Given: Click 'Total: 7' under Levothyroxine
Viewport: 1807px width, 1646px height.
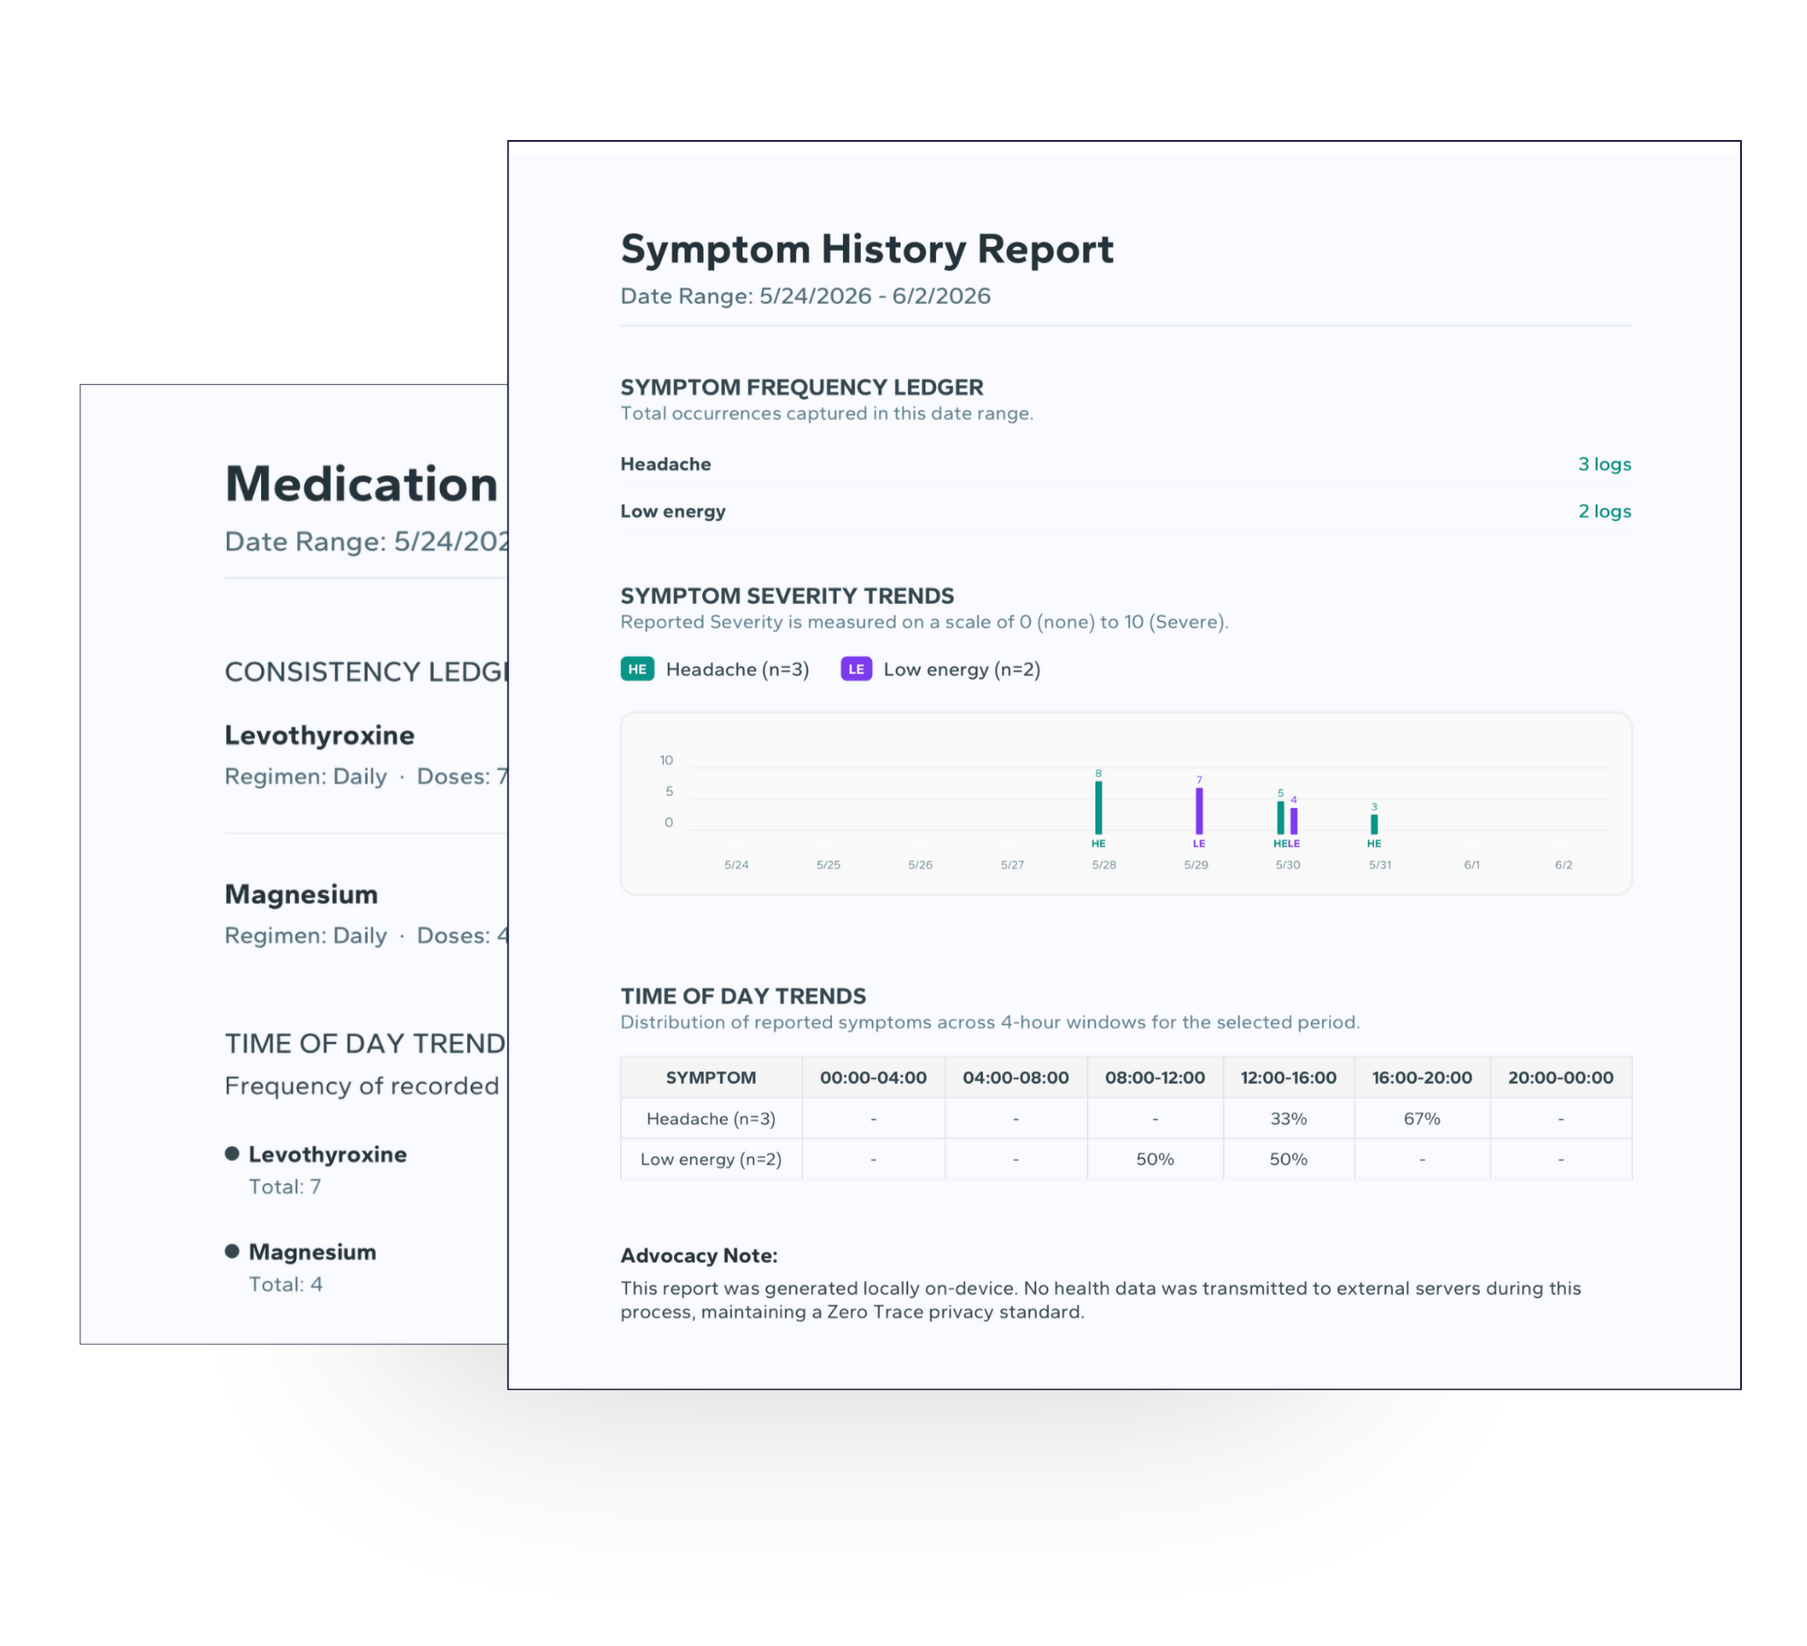Looking at the screenshot, I should [x=285, y=1187].
